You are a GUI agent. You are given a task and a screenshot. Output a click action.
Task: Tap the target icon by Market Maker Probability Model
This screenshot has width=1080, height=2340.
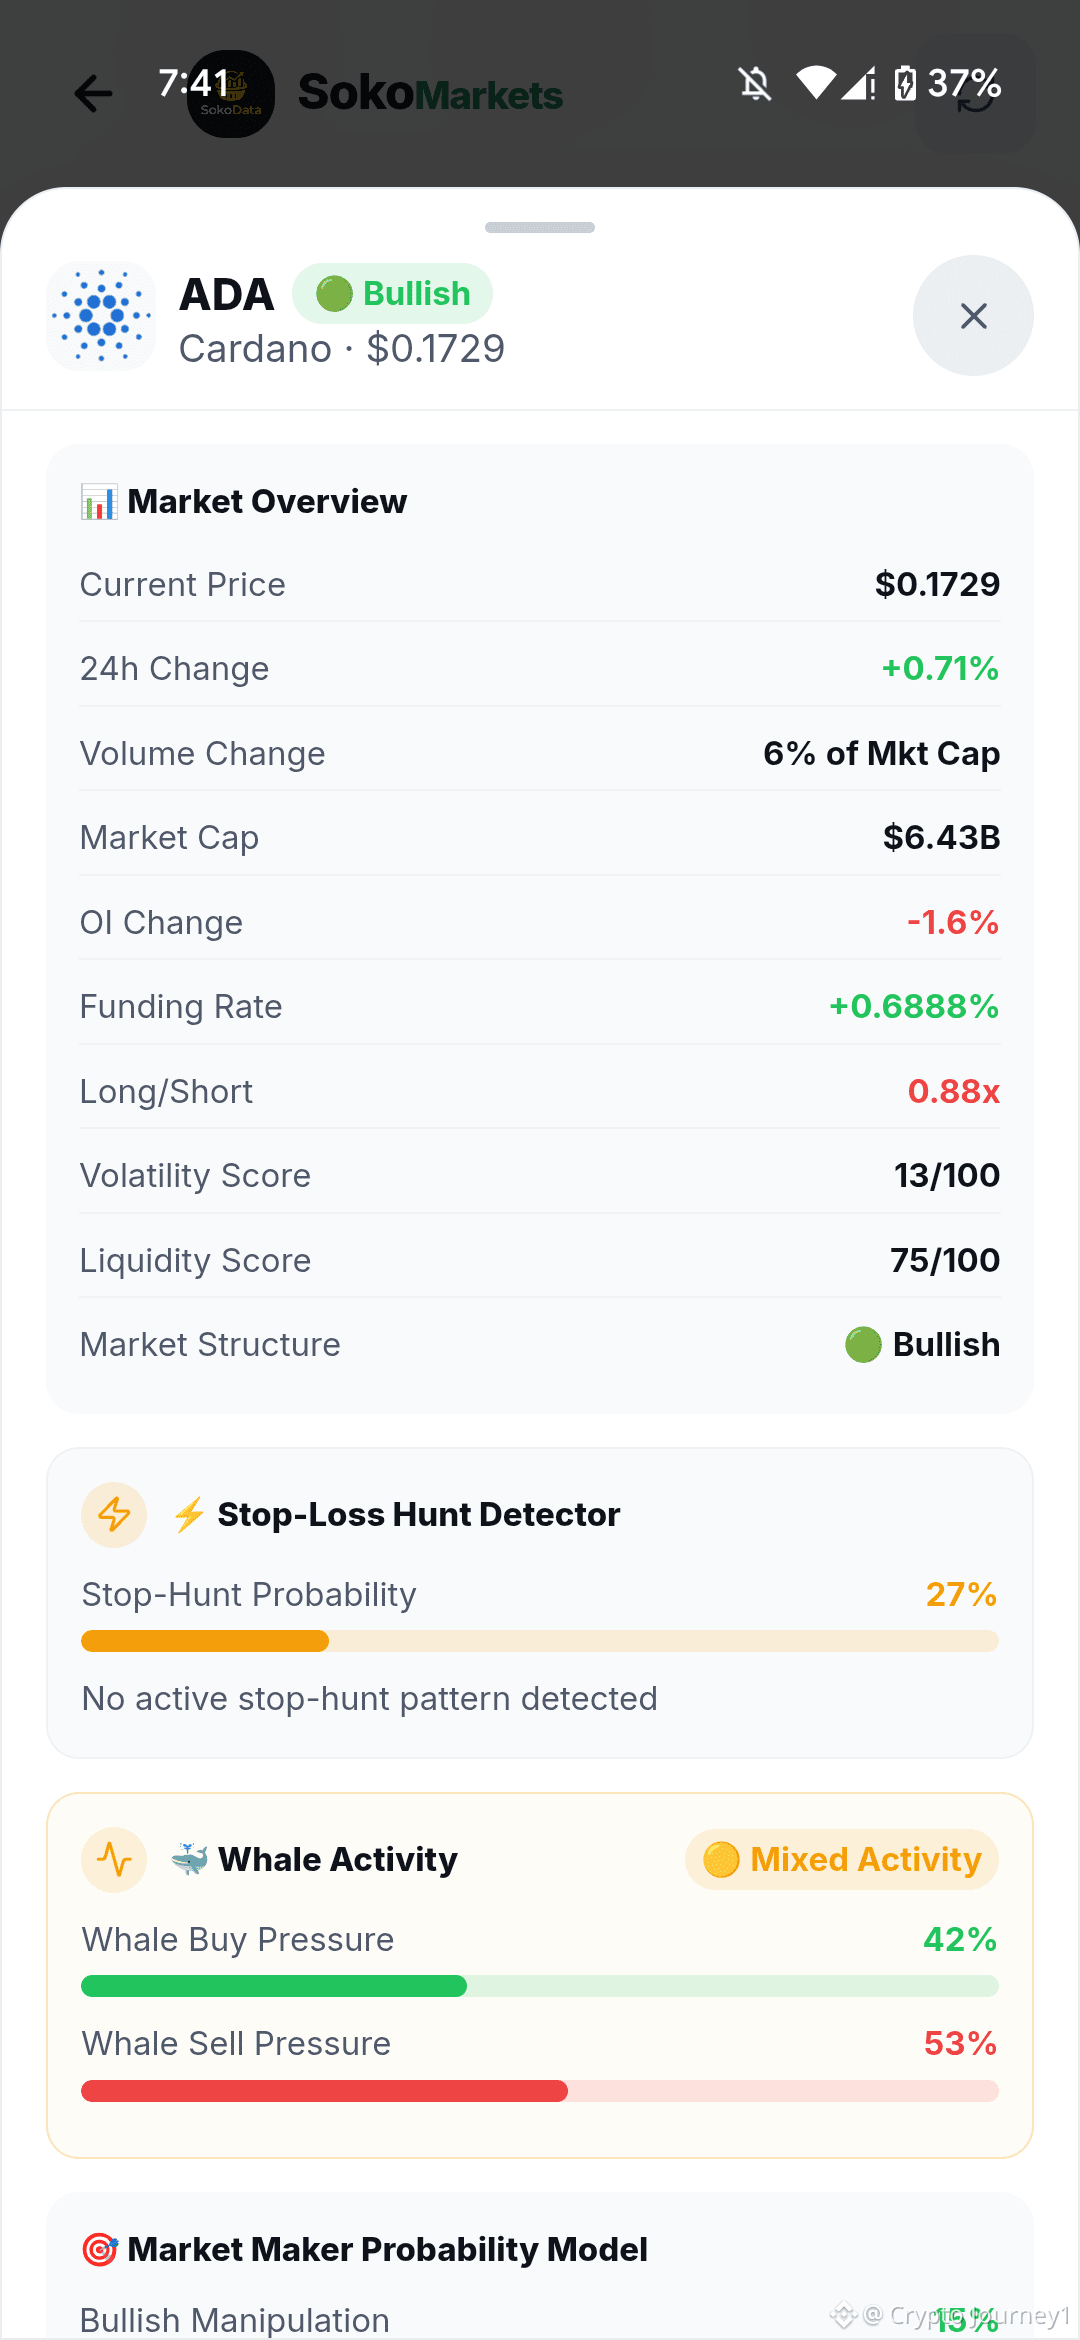point(99,2250)
